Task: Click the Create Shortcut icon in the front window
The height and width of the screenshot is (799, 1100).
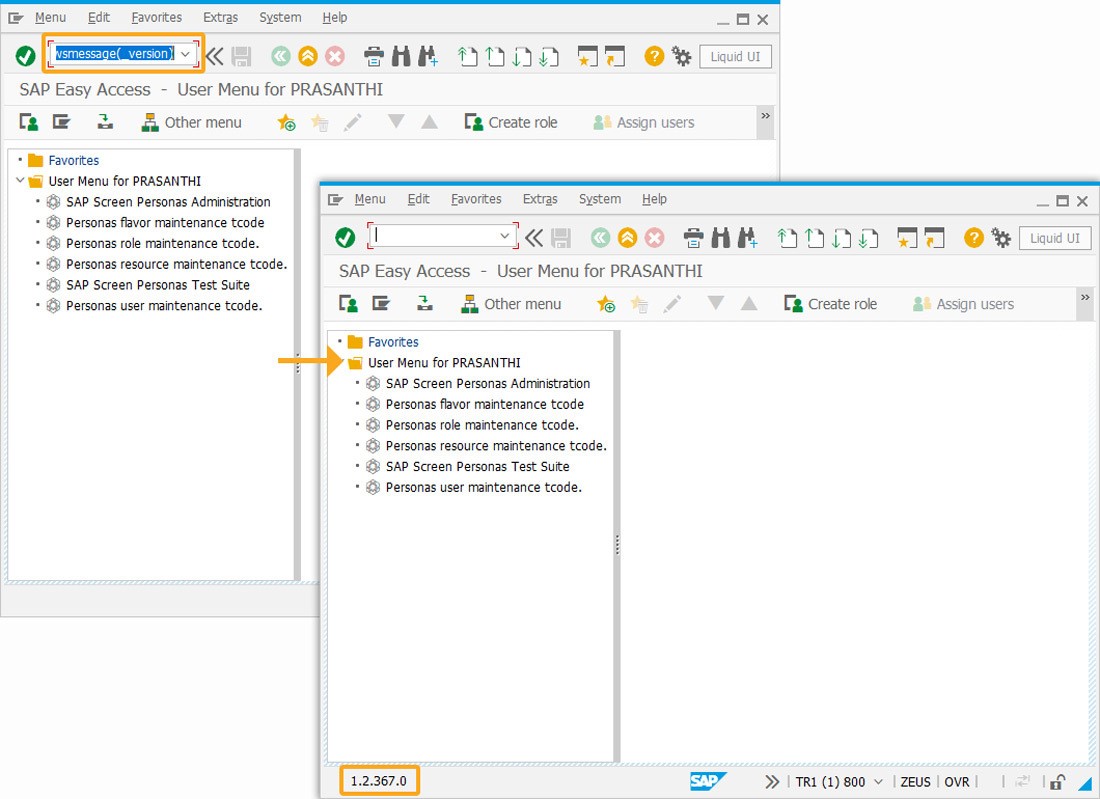Action: click(x=934, y=238)
